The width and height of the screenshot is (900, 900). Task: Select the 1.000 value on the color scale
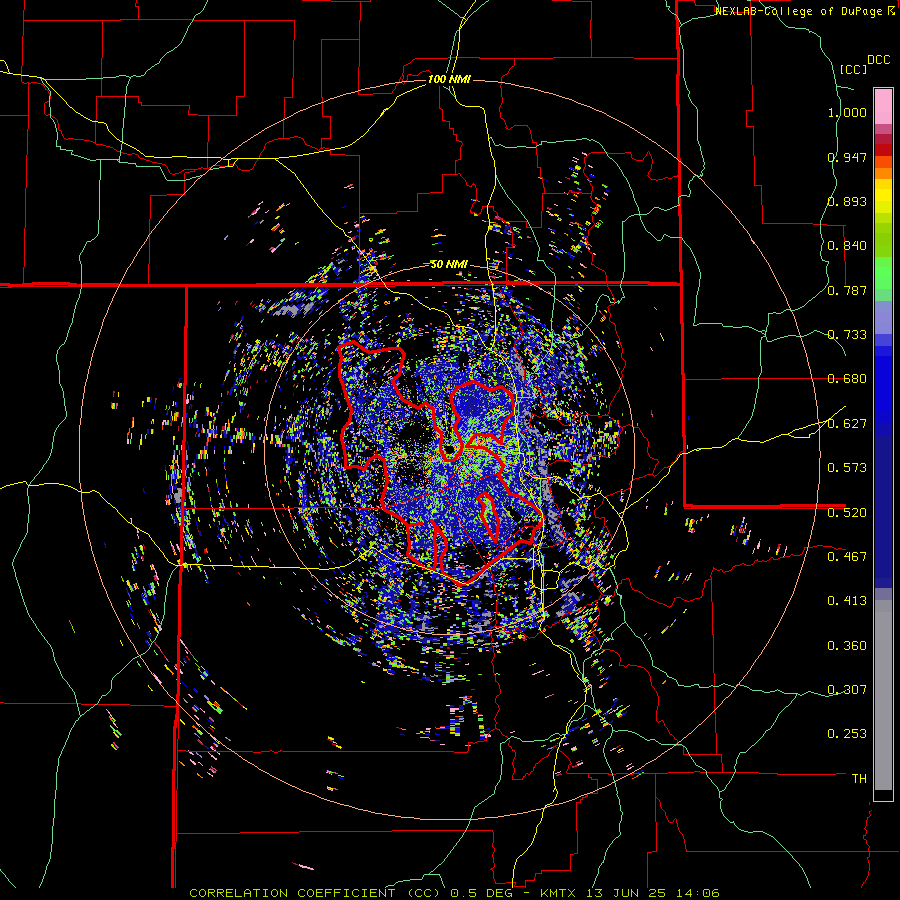(x=847, y=112)
